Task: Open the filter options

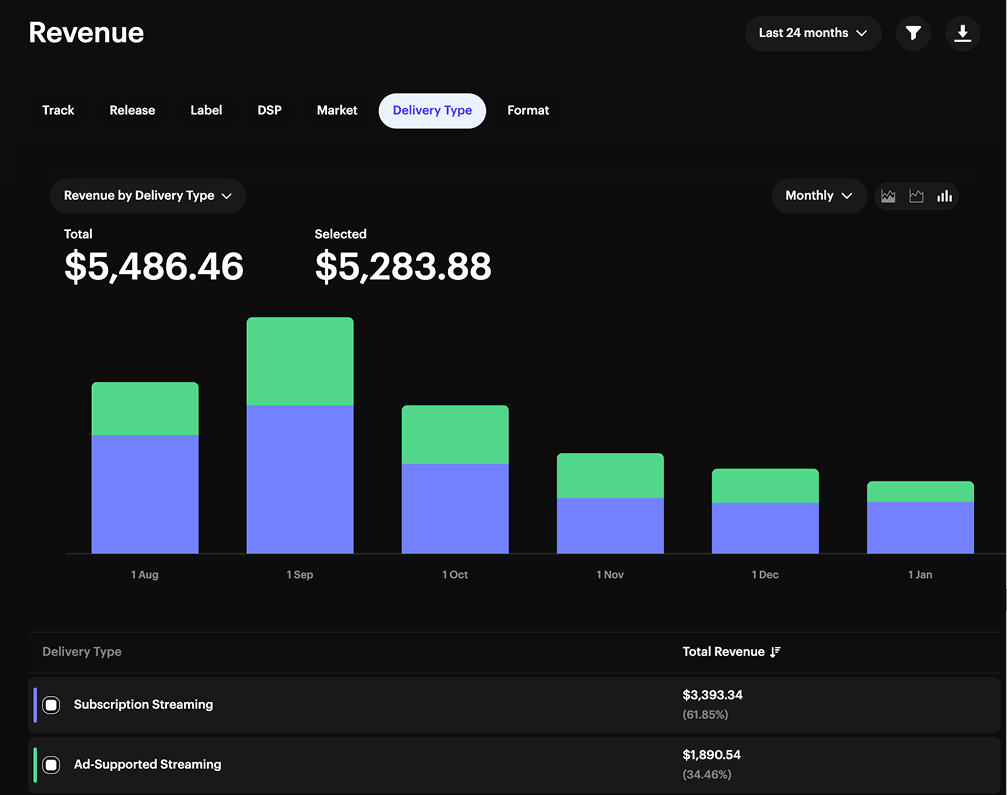Action: [913, 33]
